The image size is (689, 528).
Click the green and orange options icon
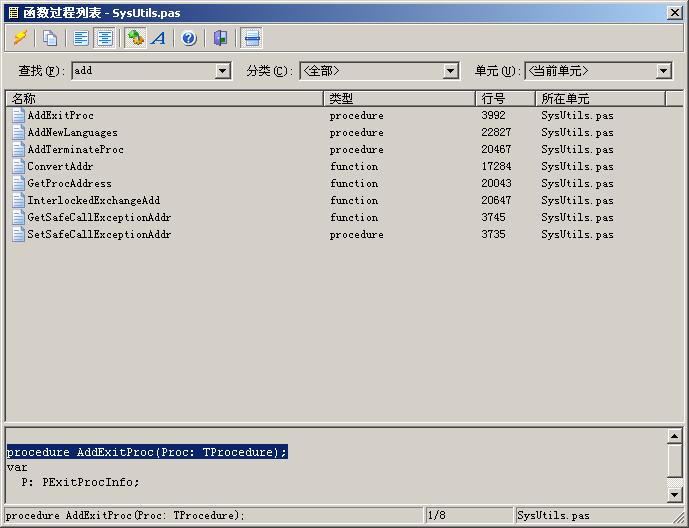(x=136, y=38)
